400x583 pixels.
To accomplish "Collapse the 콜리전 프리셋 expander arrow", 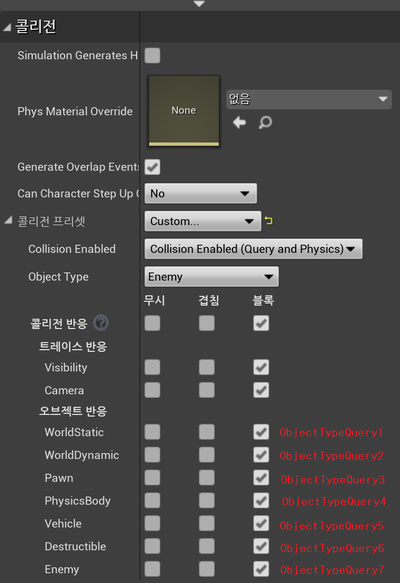I will pyautogui.click(x=8, y=220).
